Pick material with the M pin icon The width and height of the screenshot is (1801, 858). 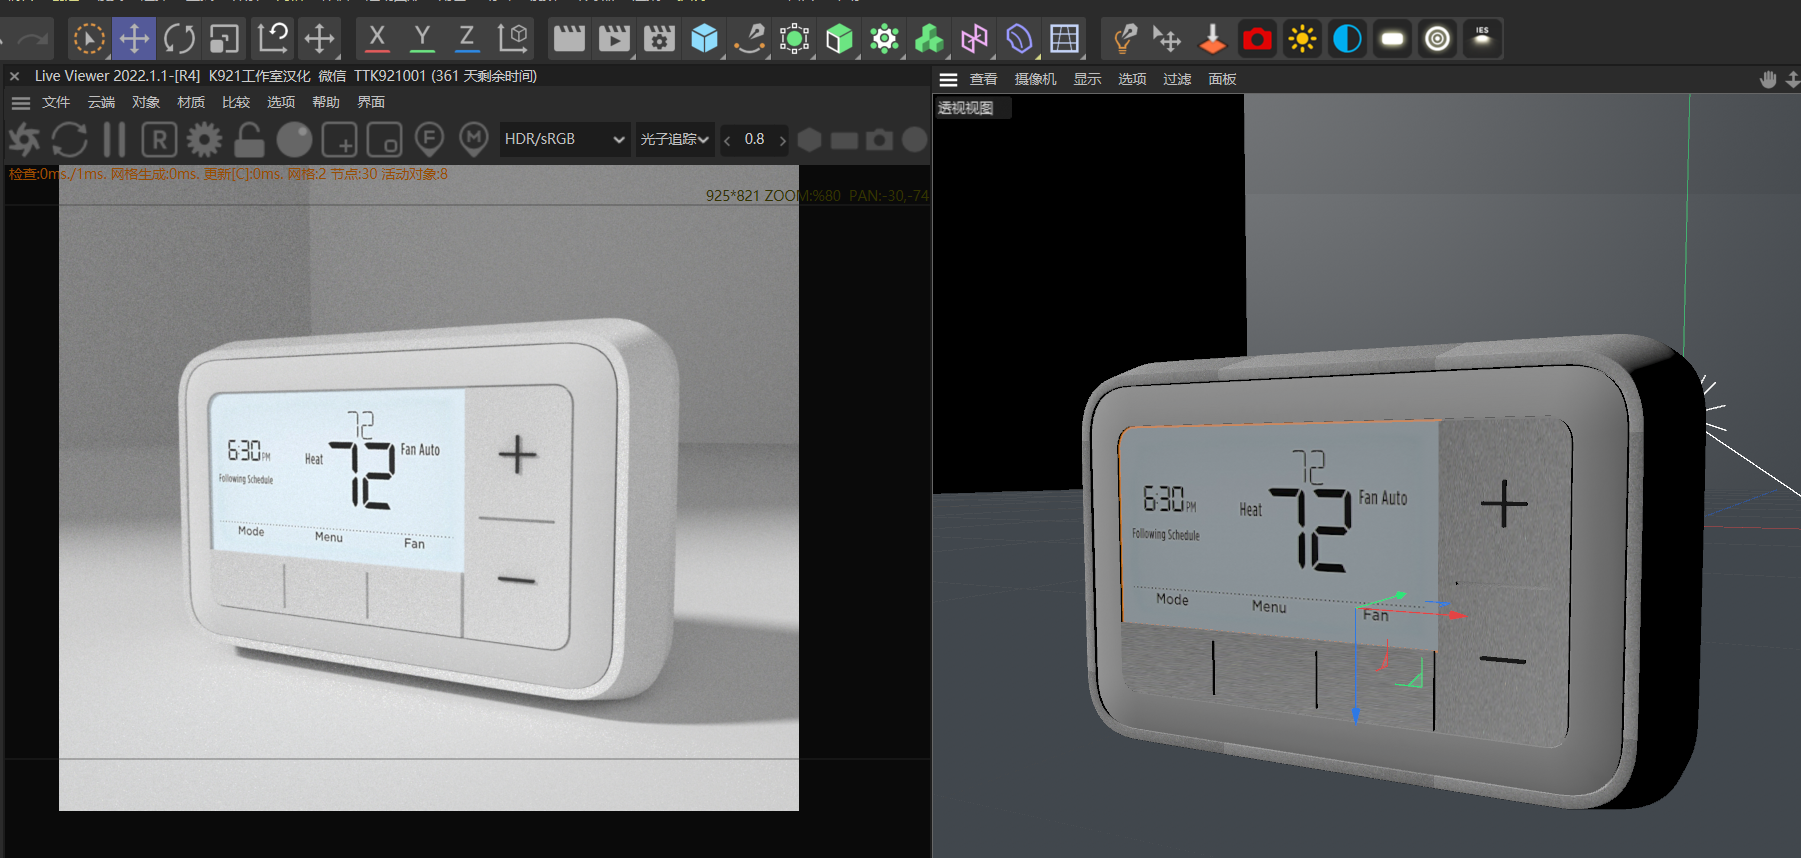click(x=474, y=140)
